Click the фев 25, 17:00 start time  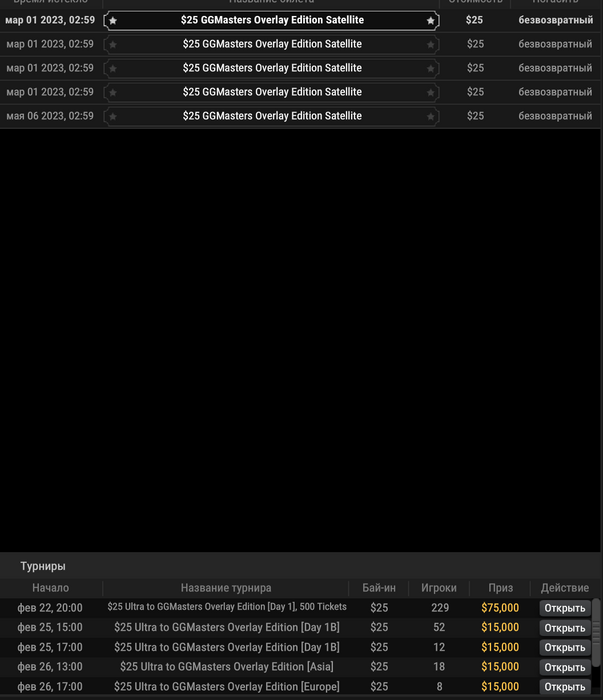pyautogui.click(x=50, y=647)
